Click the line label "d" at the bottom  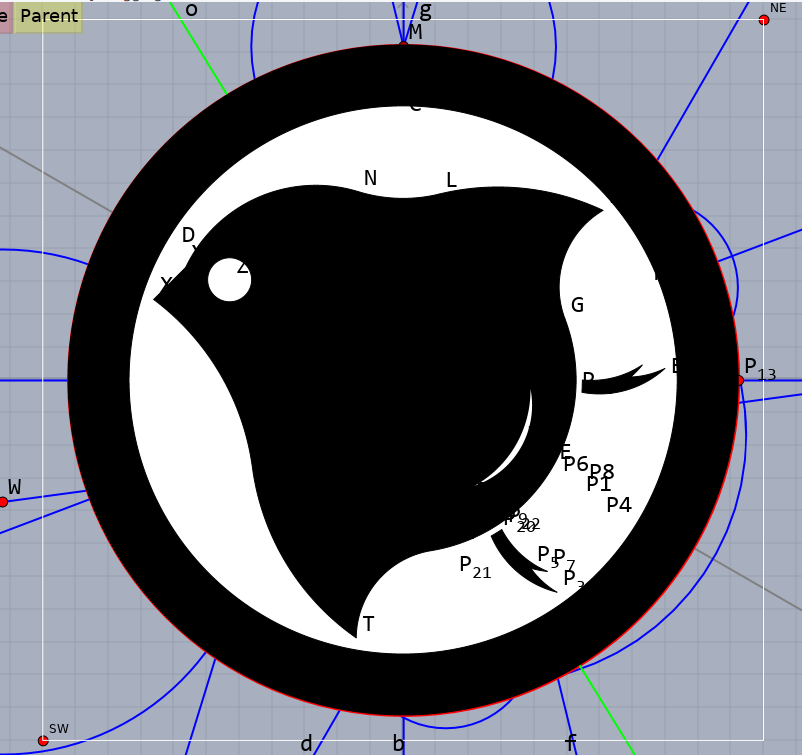(x=306, y=744)
